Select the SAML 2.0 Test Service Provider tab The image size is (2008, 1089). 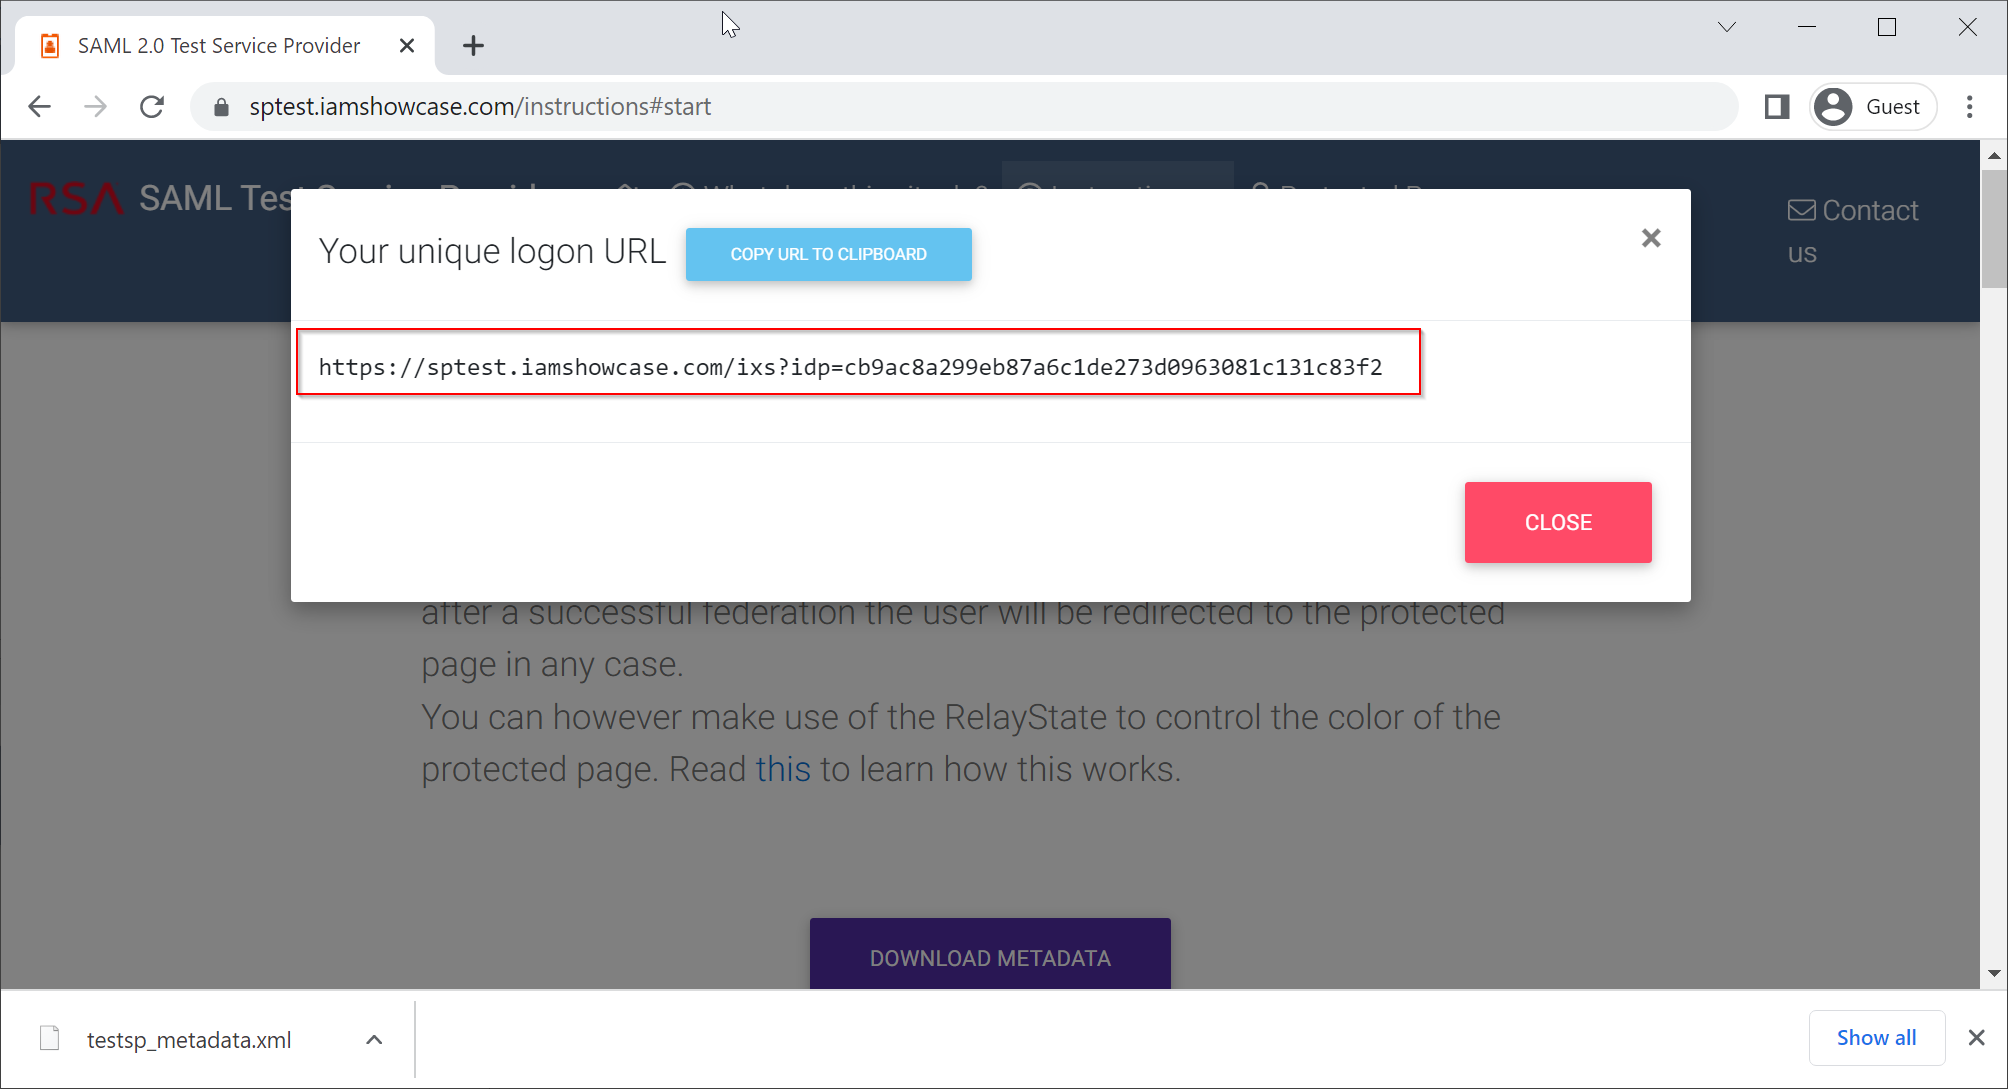(x=218, y=46)
